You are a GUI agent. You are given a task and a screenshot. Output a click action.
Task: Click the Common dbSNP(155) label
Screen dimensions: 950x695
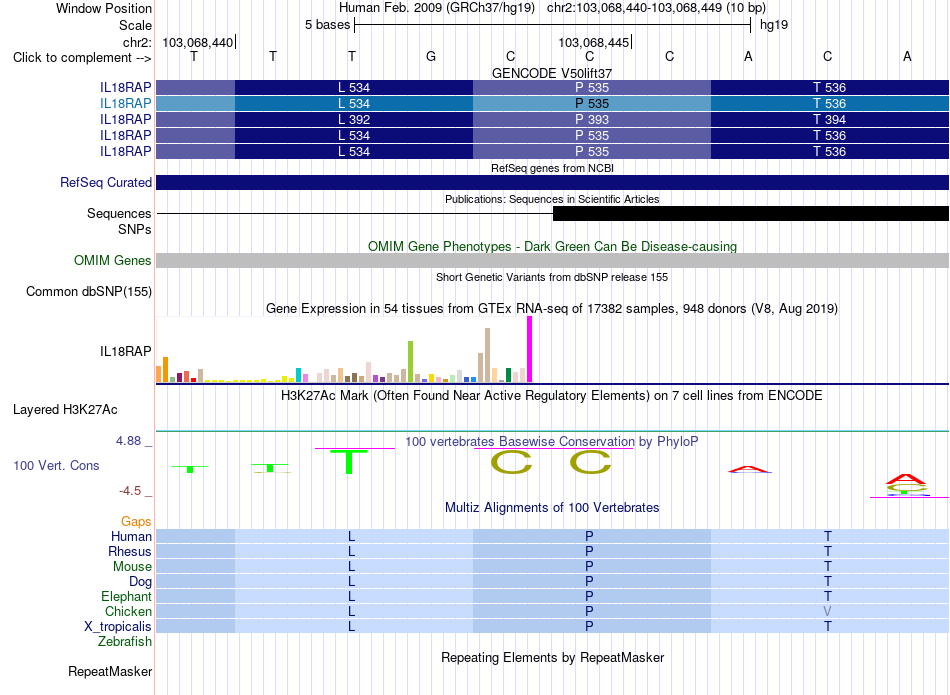tap(88, 291)
